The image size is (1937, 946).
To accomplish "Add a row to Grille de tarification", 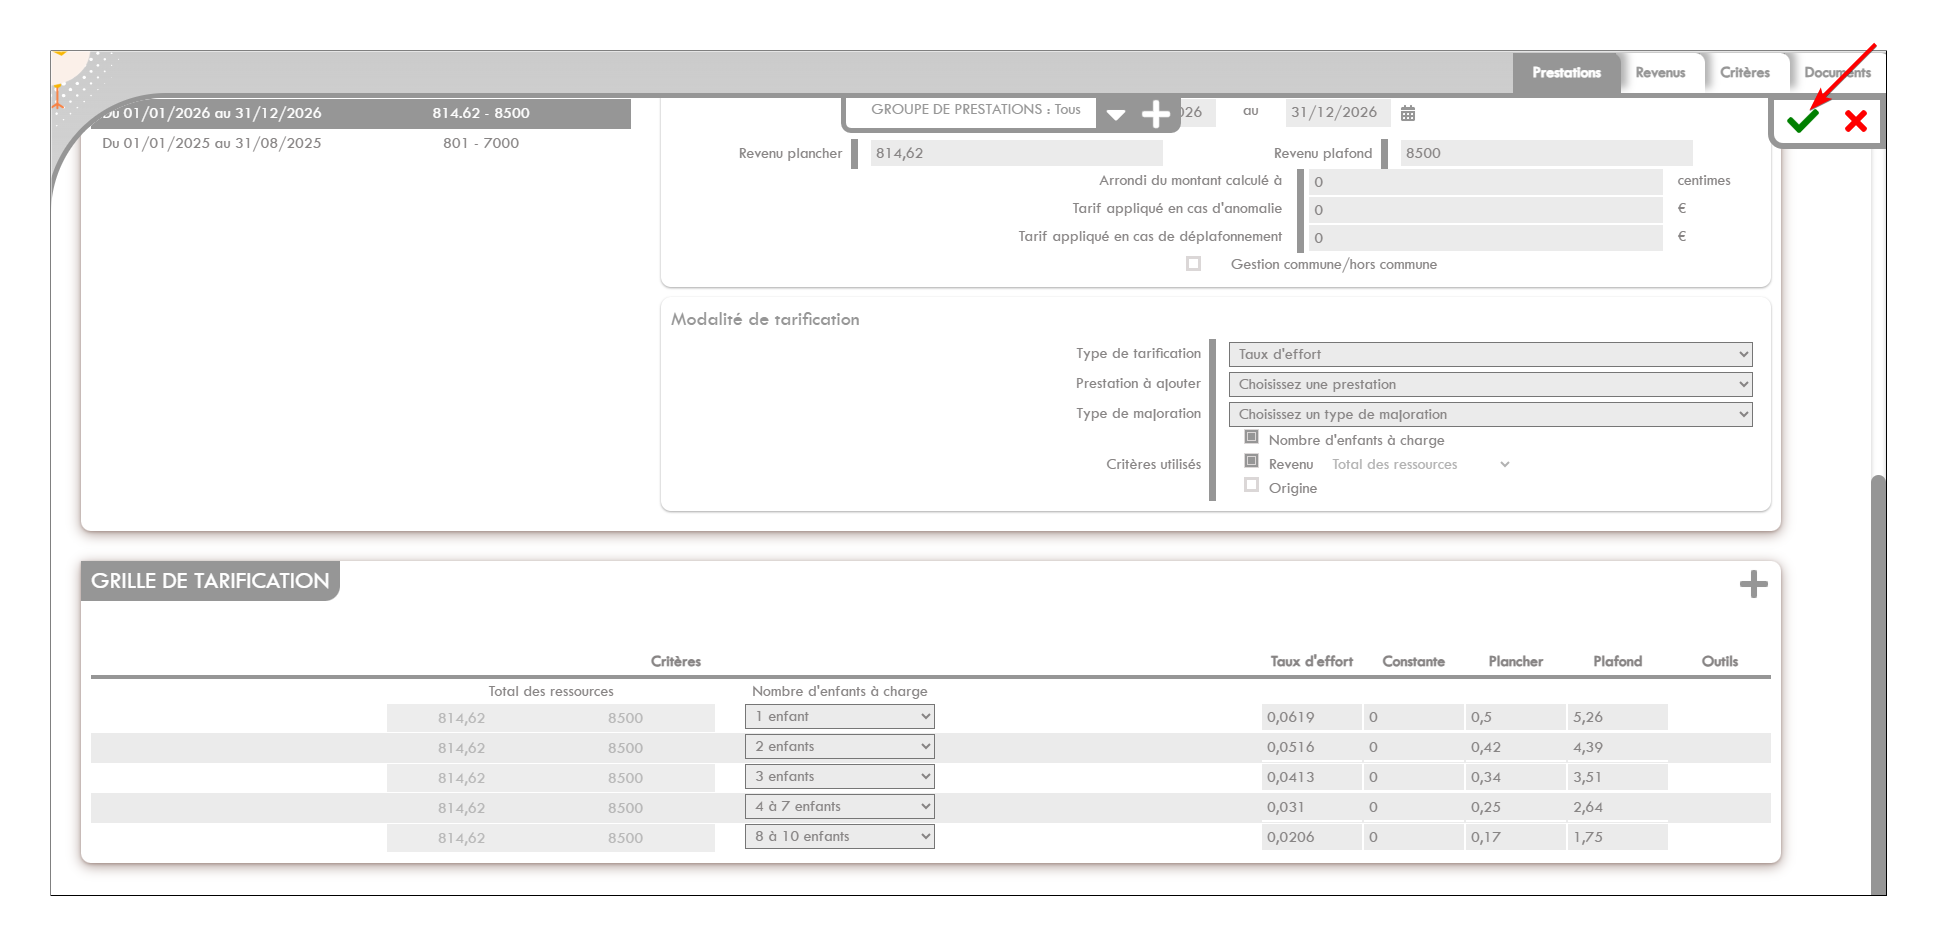I will pyautogui.click(x=1753, y=584).
